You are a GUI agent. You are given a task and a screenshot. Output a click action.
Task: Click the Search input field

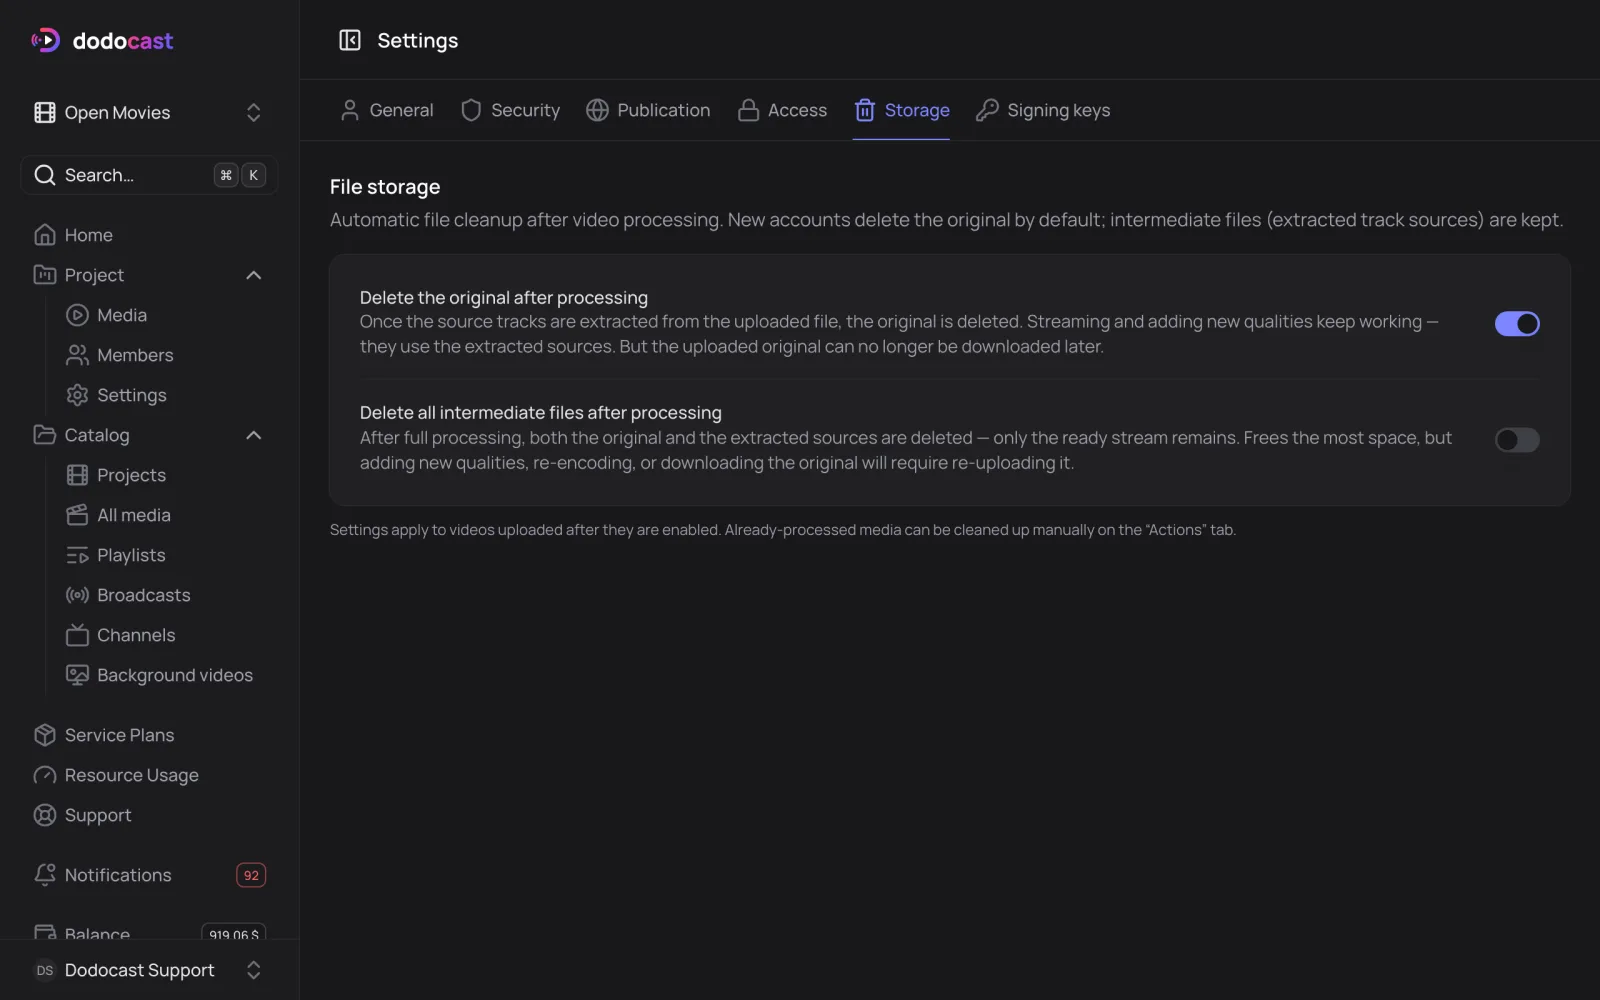(149, 175)
